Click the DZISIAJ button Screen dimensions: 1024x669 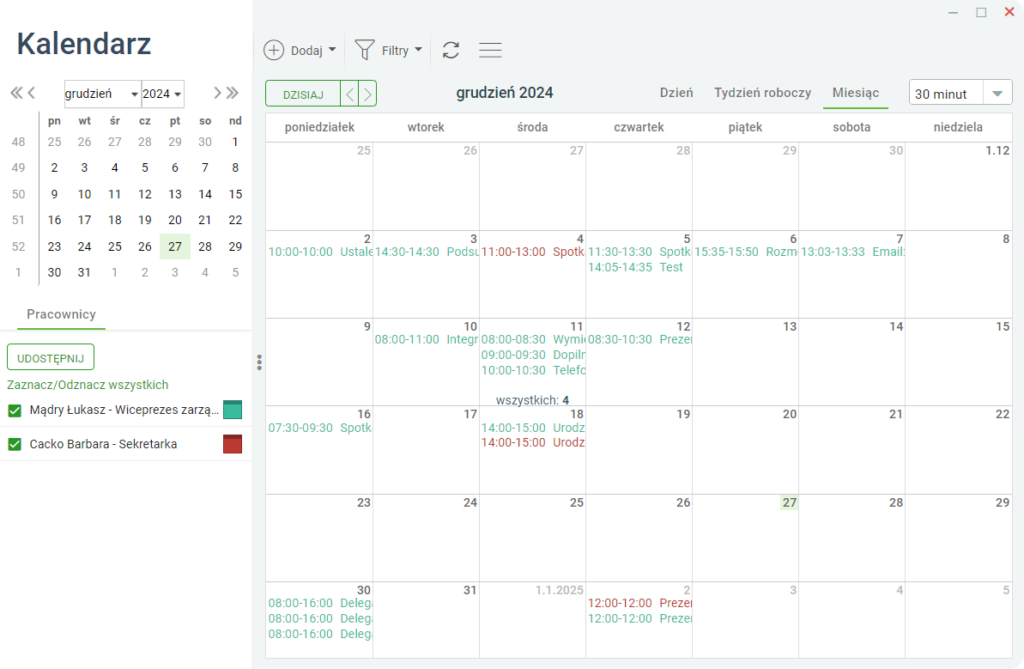(x=303, y=94)
